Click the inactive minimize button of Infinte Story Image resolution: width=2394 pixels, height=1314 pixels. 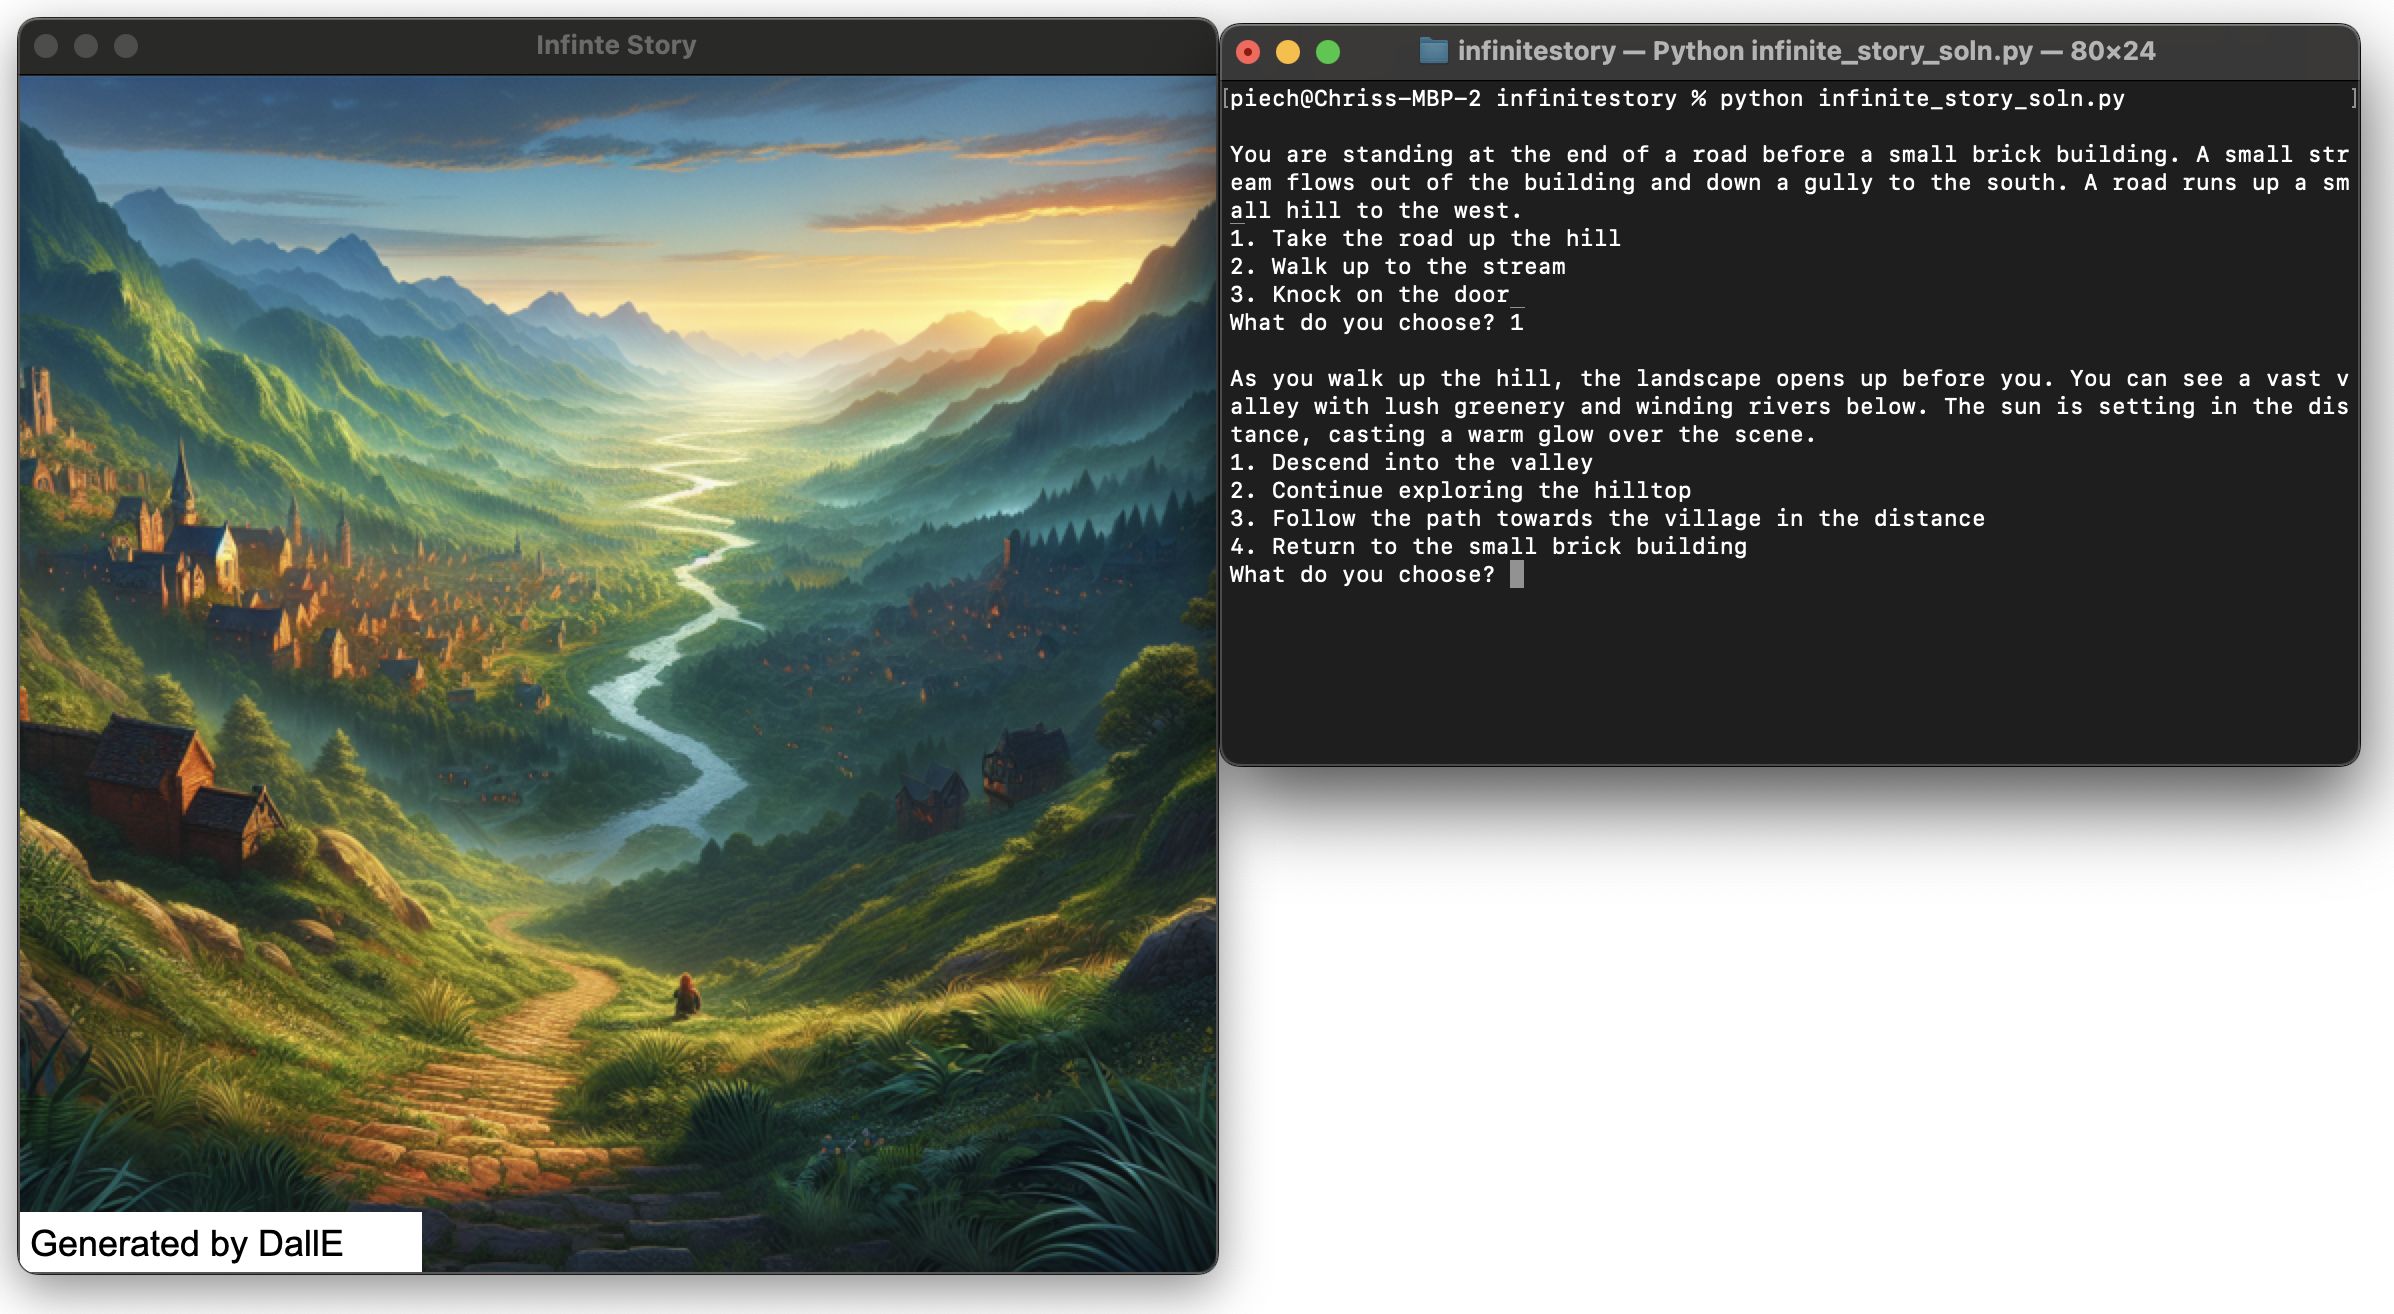click(86, 46)
